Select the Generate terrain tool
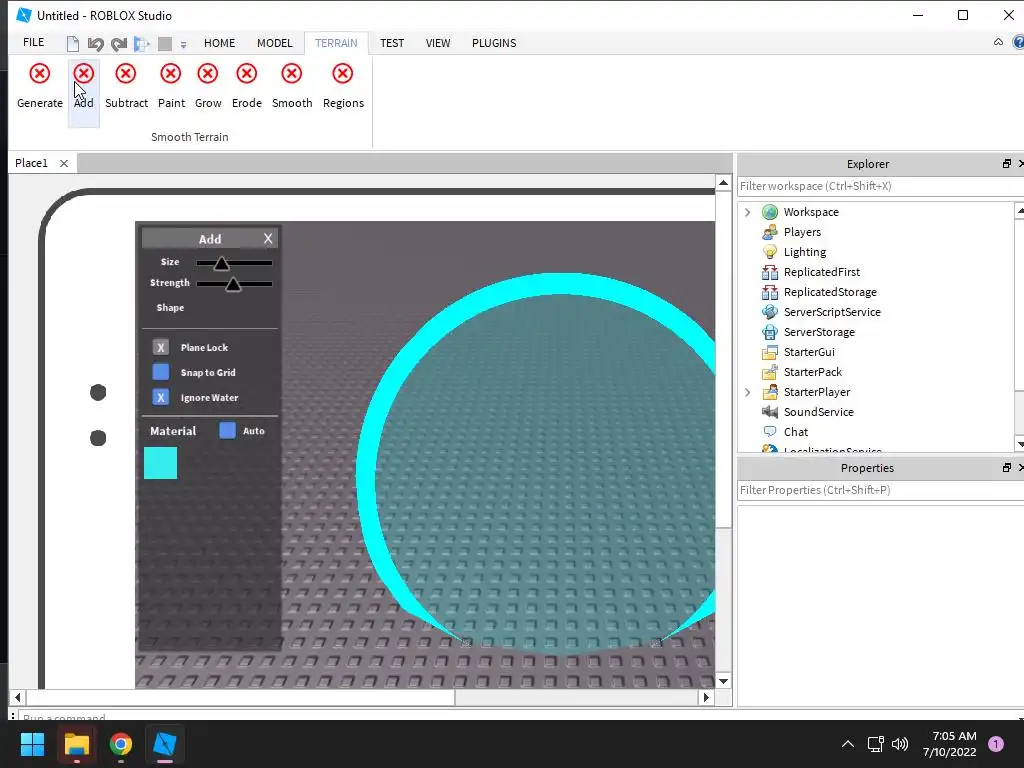The width and height of the screenshot is (1024, 768). [40, 86]
